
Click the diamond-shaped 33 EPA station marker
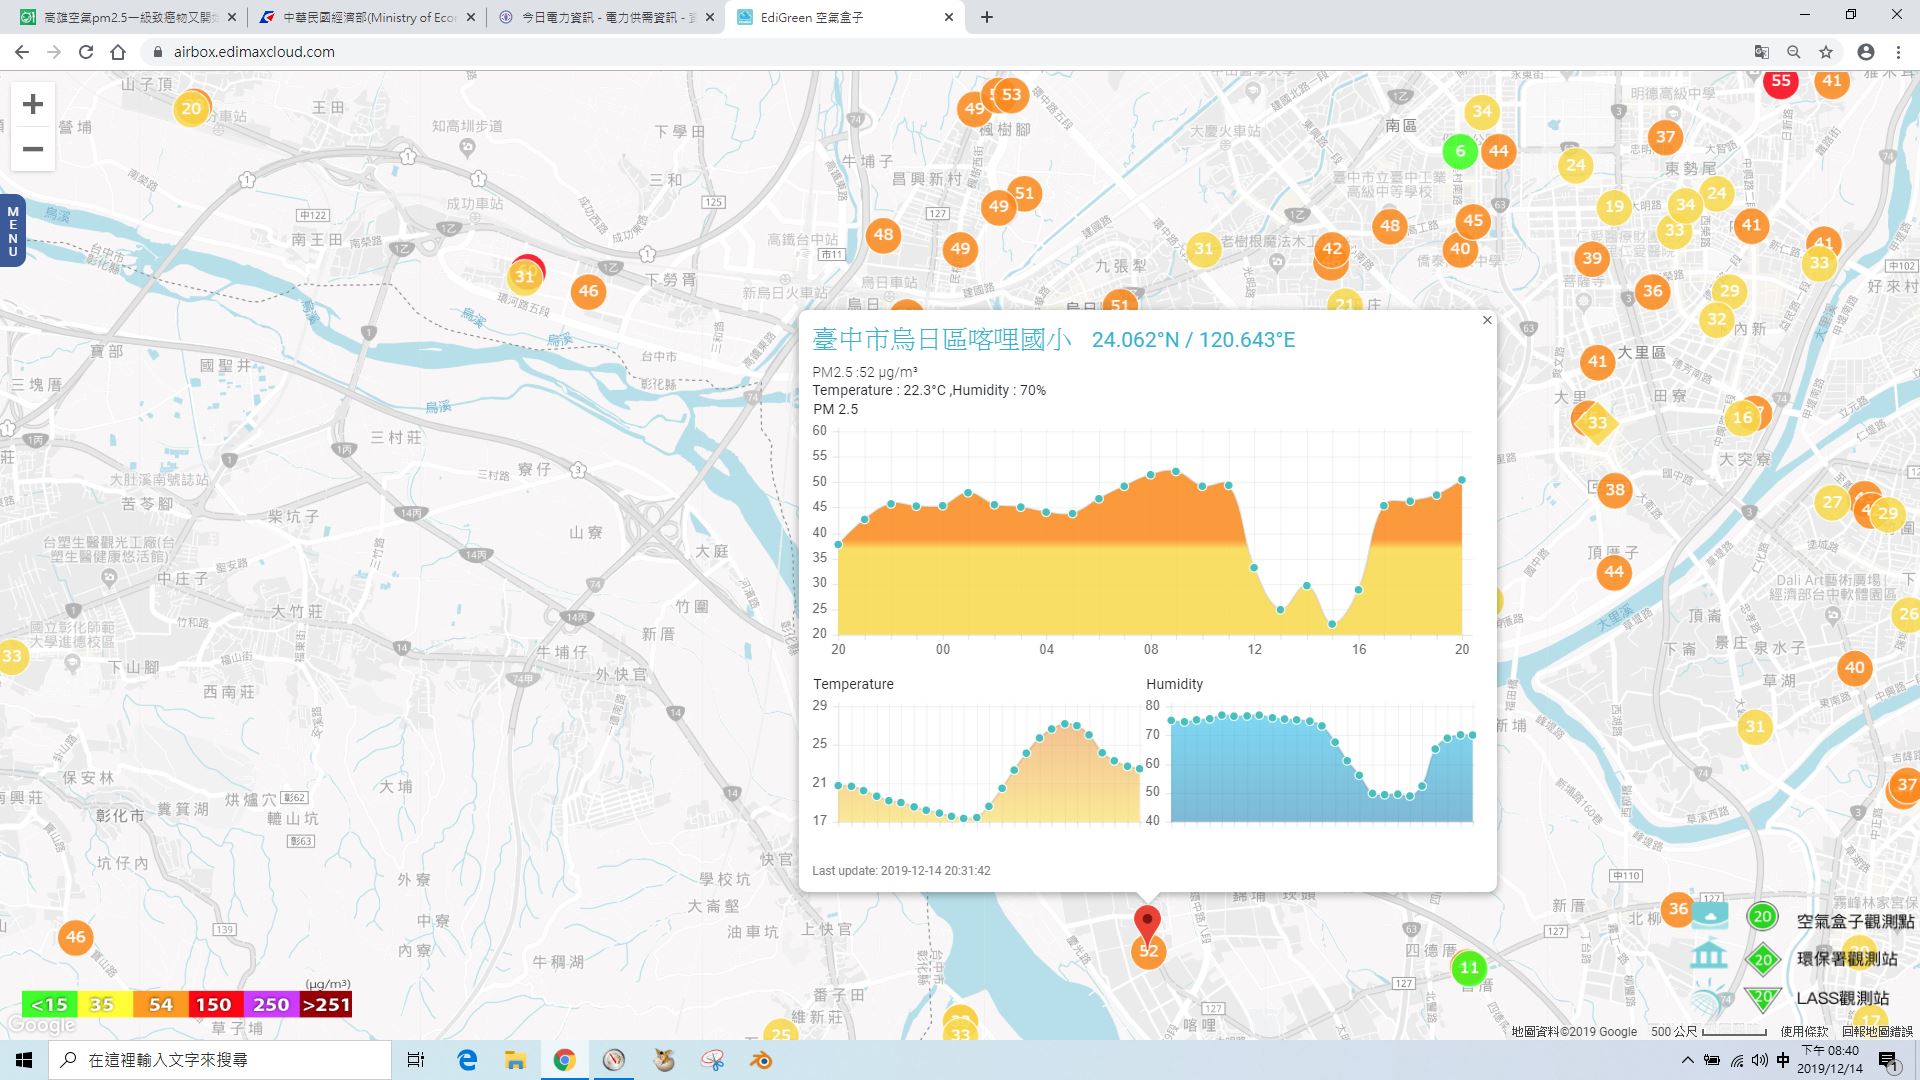[x=1597, y=422]
